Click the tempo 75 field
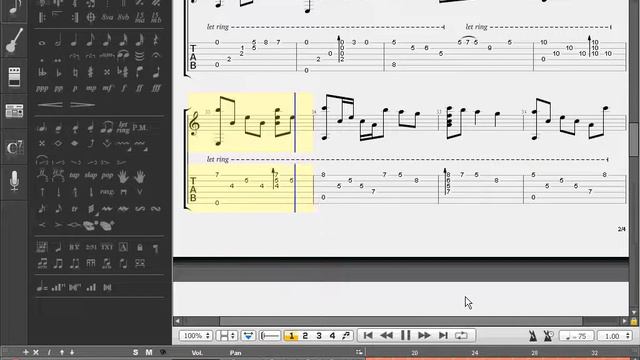640x360 pixels. (x=576, y=336)
